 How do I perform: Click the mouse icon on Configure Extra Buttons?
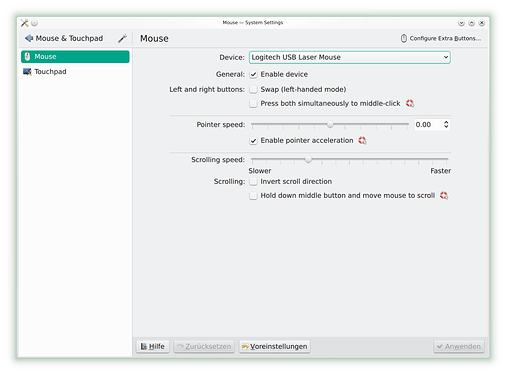point(404,38)
